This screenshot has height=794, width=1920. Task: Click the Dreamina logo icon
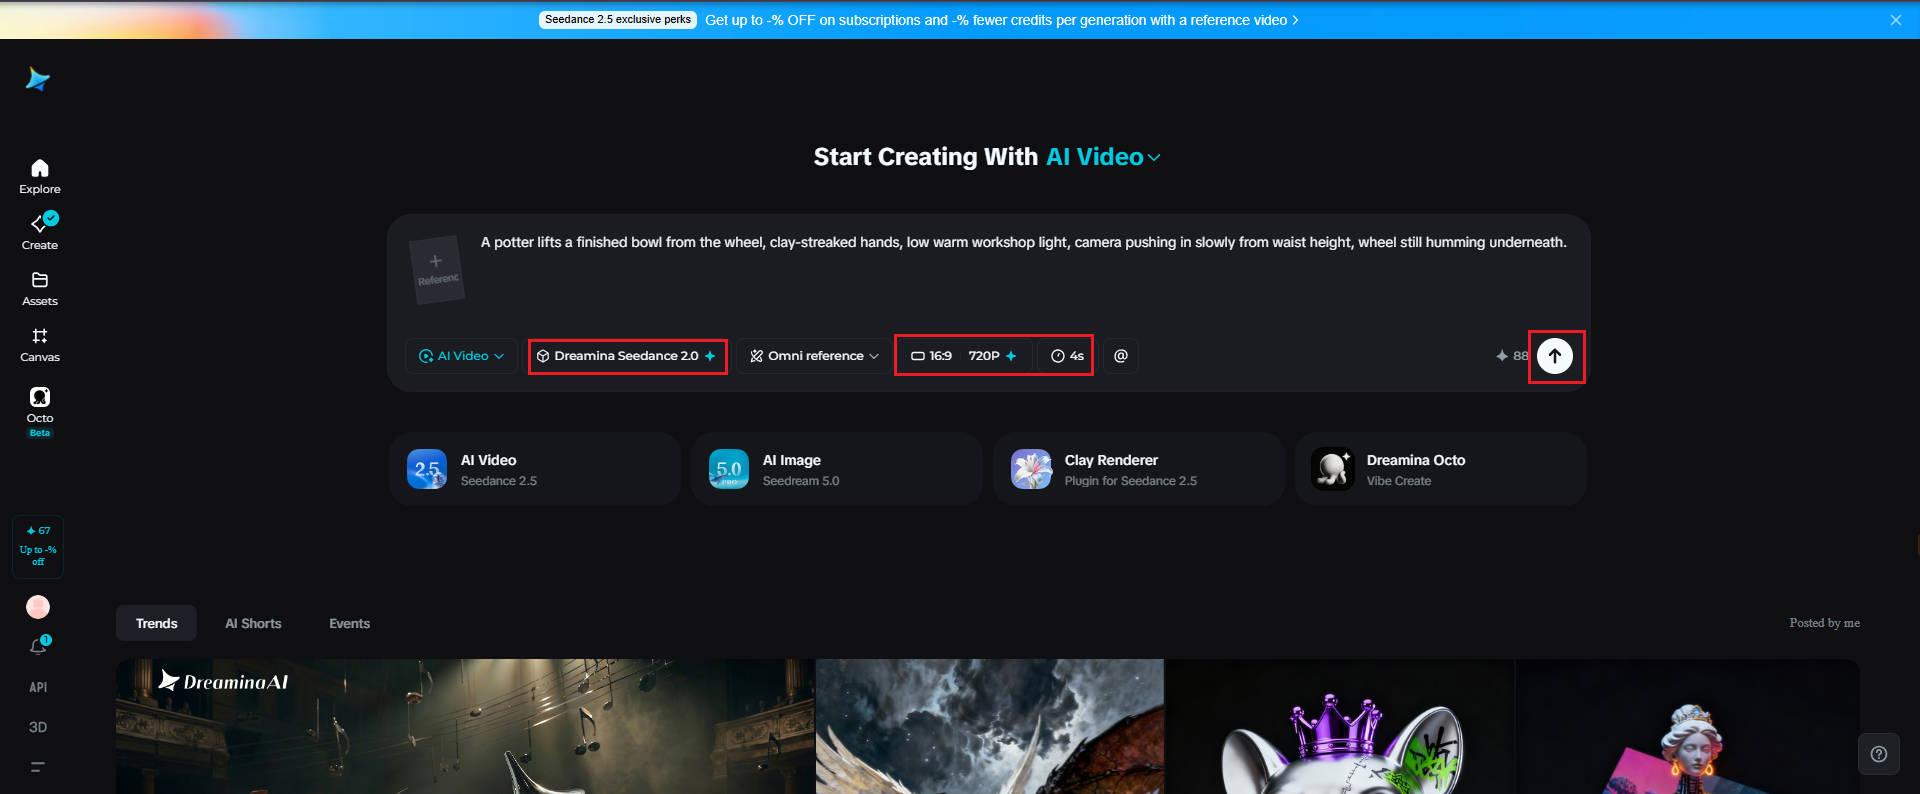pyautogui.click(x=38, y=79)
